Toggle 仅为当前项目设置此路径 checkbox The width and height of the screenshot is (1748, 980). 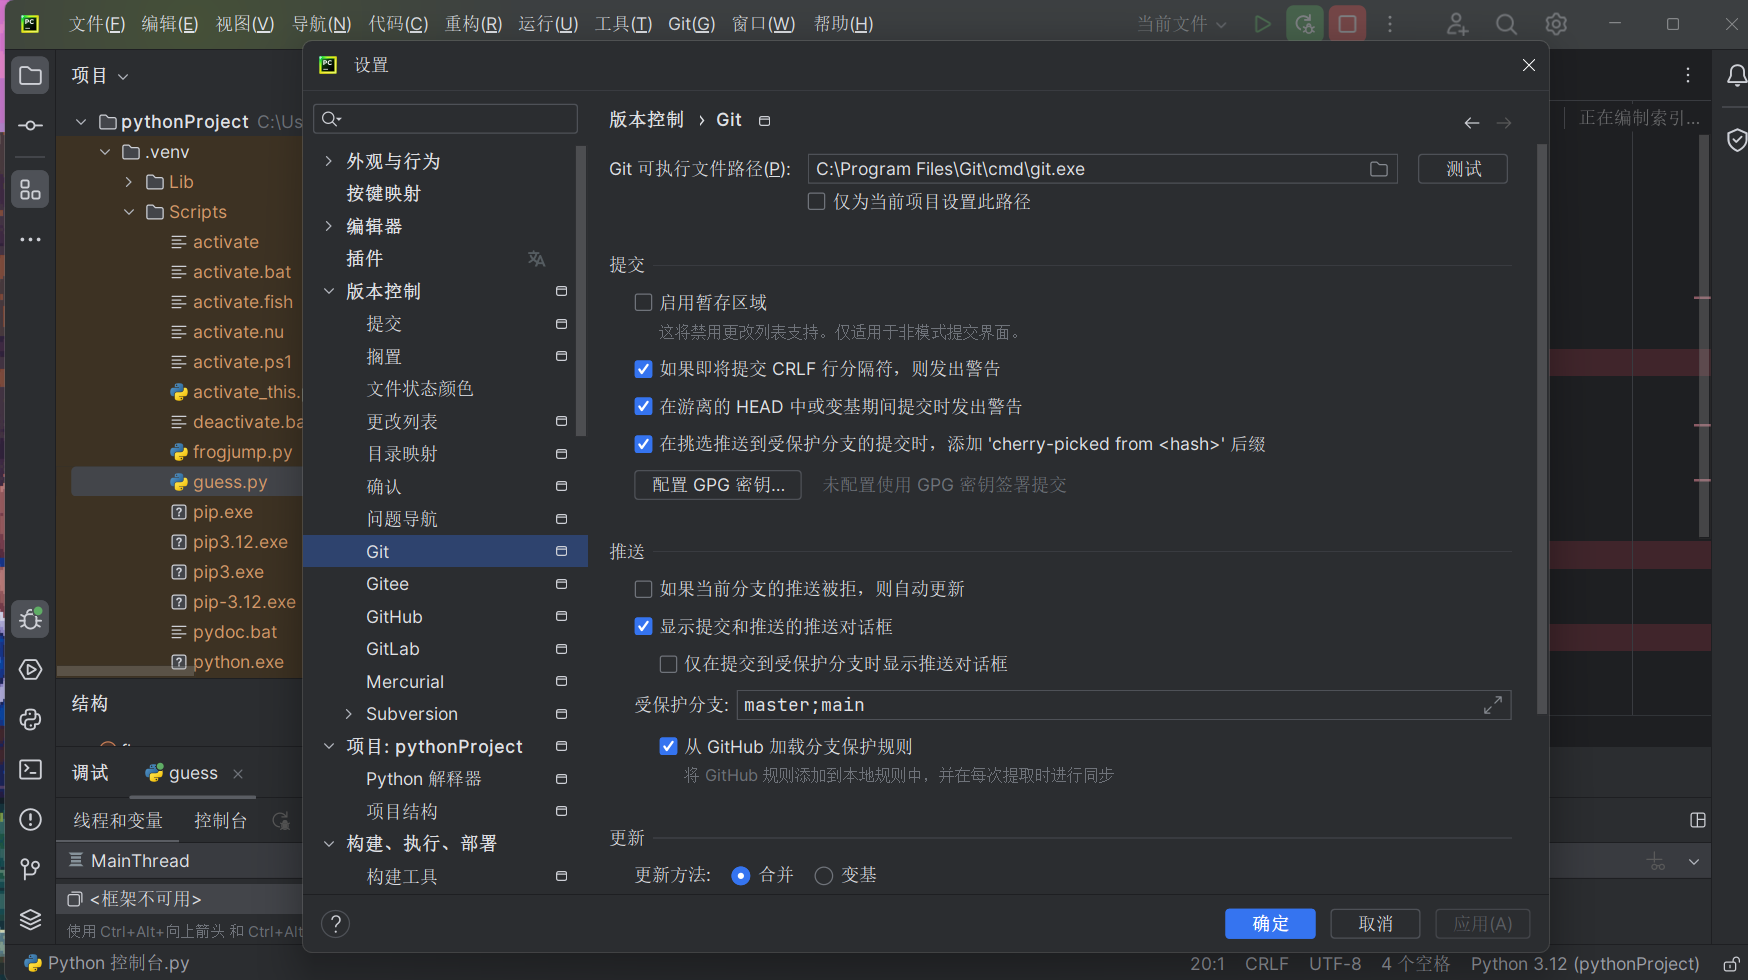tap(817, 202)
